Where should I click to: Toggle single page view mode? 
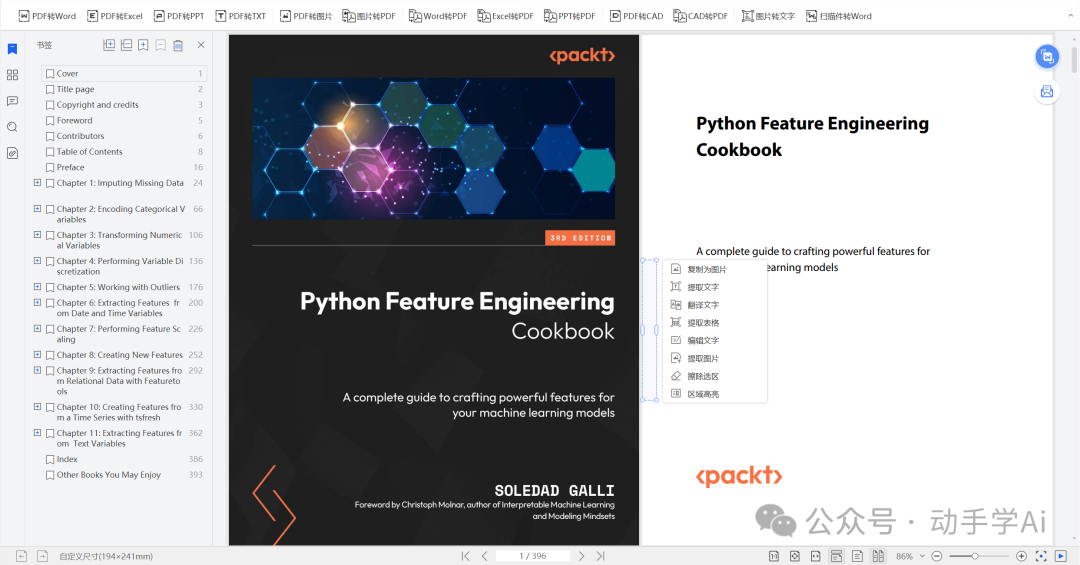(858, 556)
